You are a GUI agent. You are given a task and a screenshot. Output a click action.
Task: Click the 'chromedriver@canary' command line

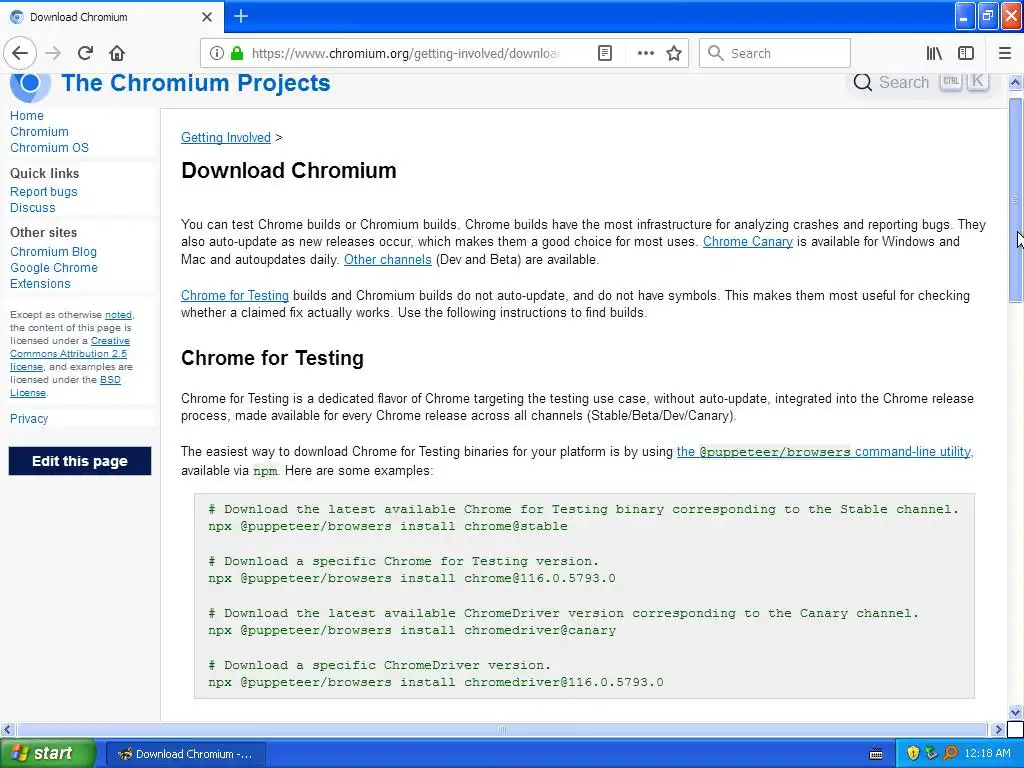coord(412,631)
